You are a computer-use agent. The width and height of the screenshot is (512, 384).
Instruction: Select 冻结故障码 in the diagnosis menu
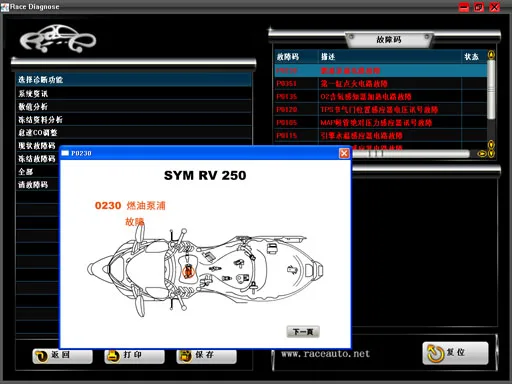click(x=37, y=159)
